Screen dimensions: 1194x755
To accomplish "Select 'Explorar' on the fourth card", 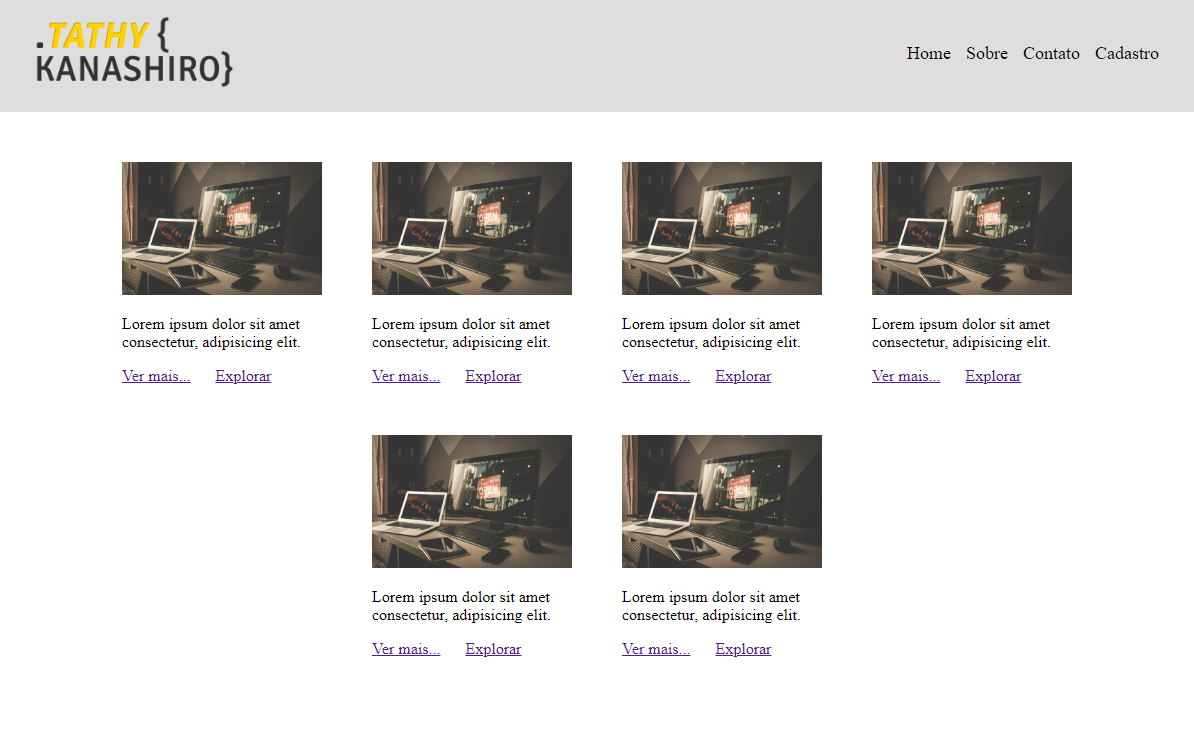I will coord(993,375).
